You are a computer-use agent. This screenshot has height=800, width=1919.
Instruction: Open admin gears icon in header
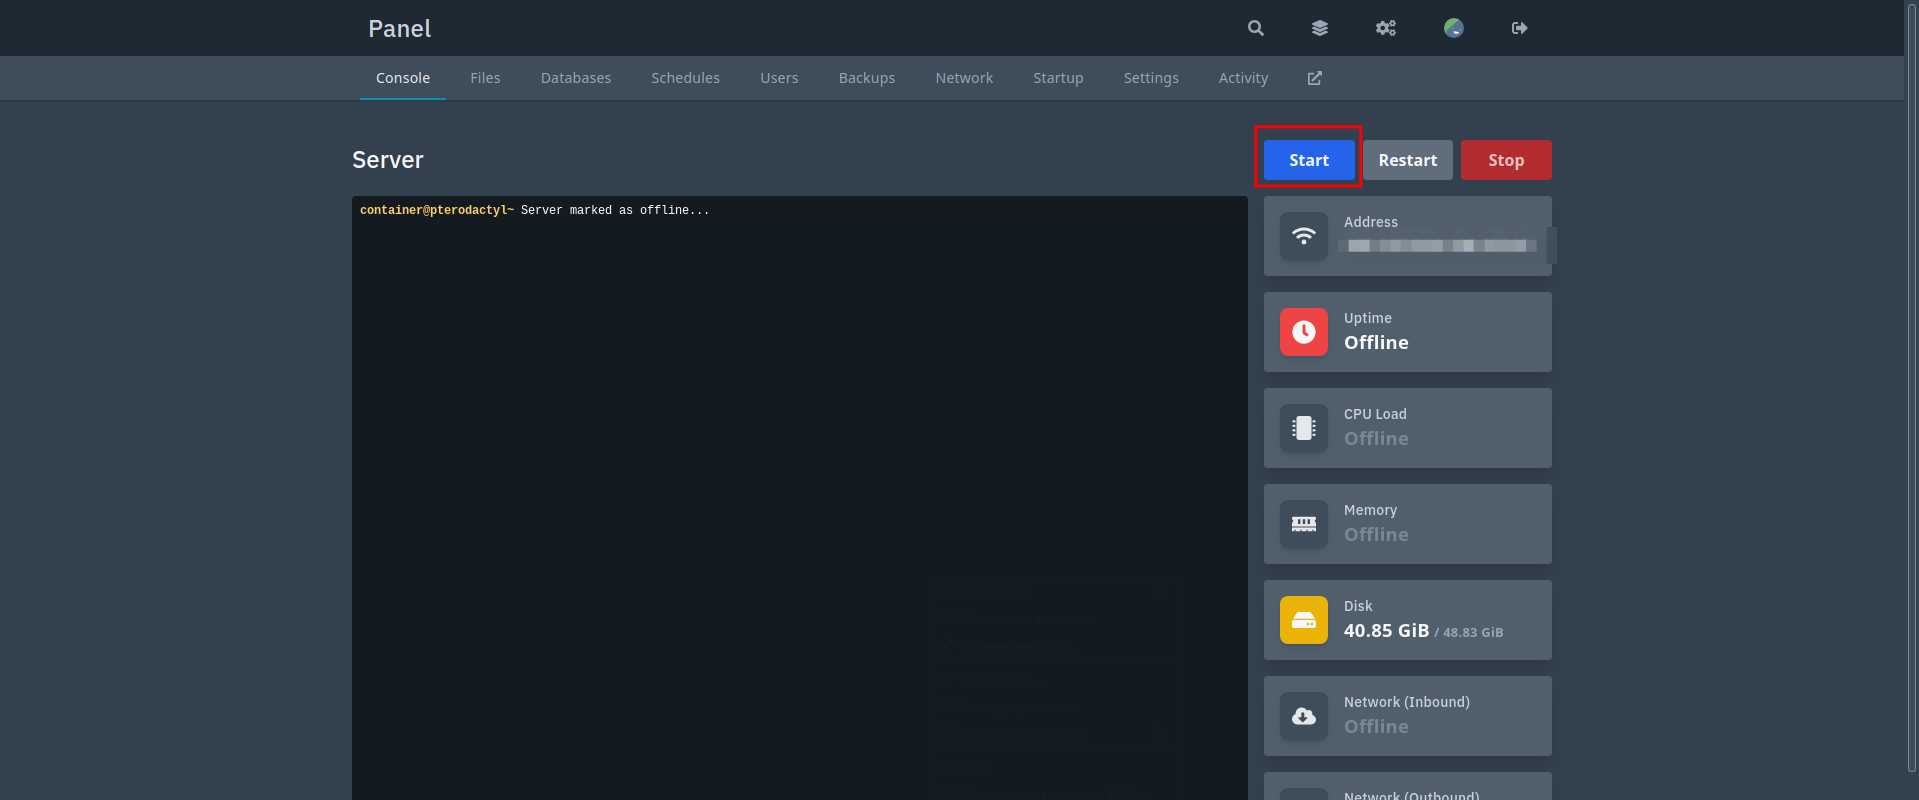click(1386, 28)
